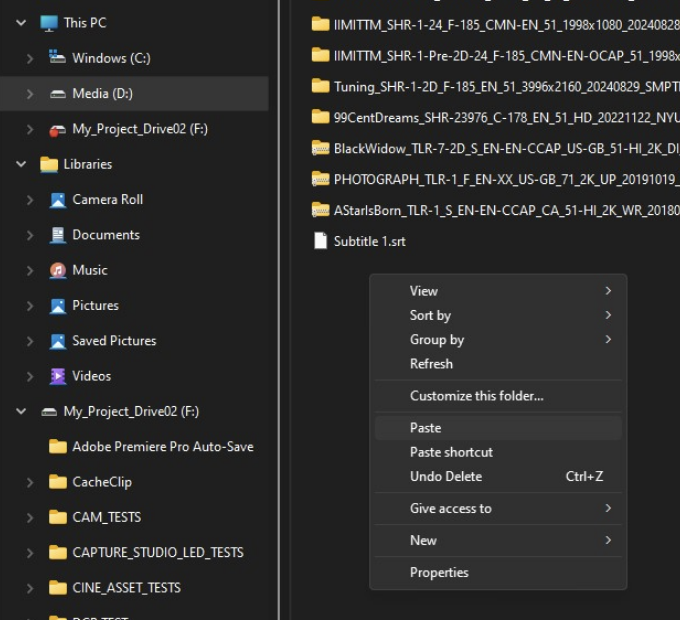The height and width of the screenshot is (620, 680).
Task: Select the CAPTURE_STUDIO_LED_TESTS label
Action: pyautogui.click(x=158, y=552)
